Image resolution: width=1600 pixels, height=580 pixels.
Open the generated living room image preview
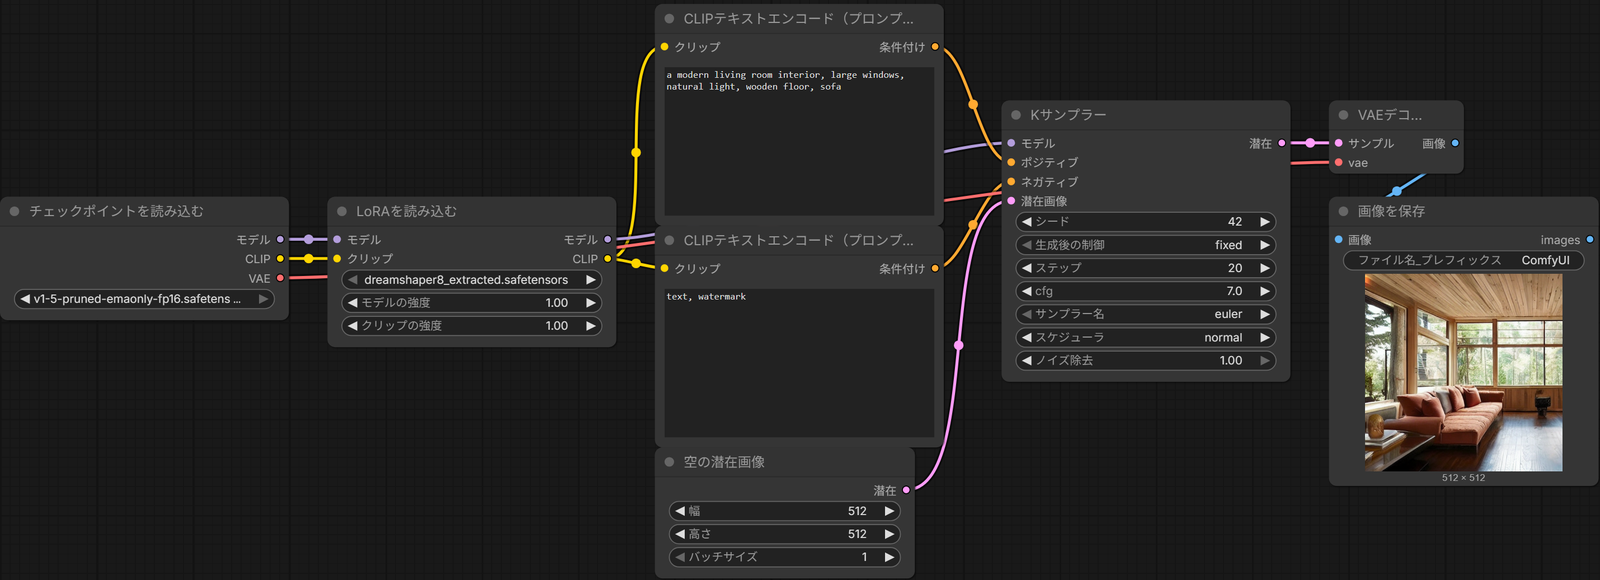[1464, 372]
